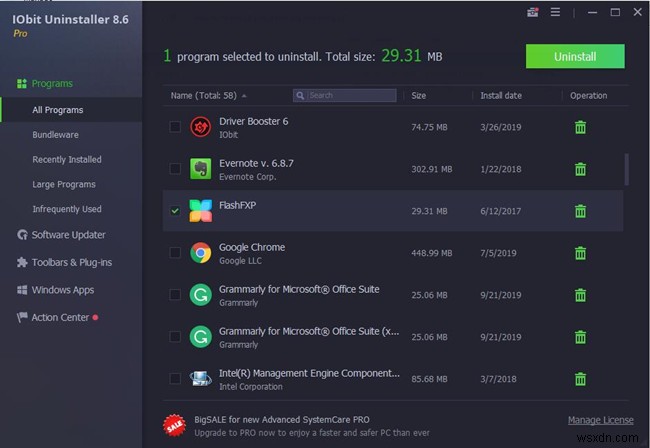The height and width of the screenshot is (448, 650).
Task: Click trash icon for first Grammarly row
Action: 580,295
